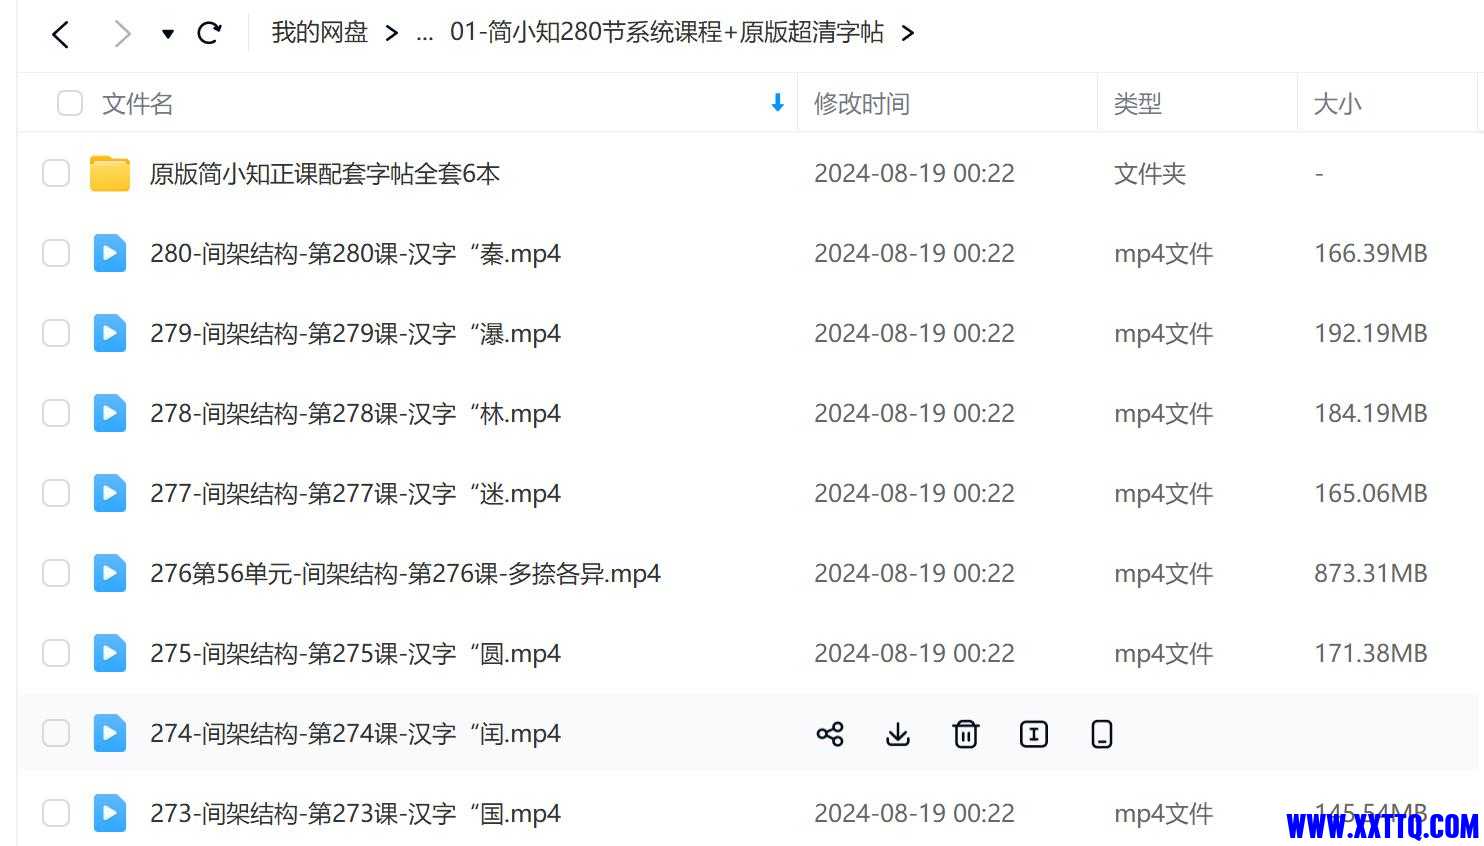The image size is (1484, 846).
Task: Rename the 274 闰.mp4 file
Action: pyautogui.click(x=1034, y=734)
